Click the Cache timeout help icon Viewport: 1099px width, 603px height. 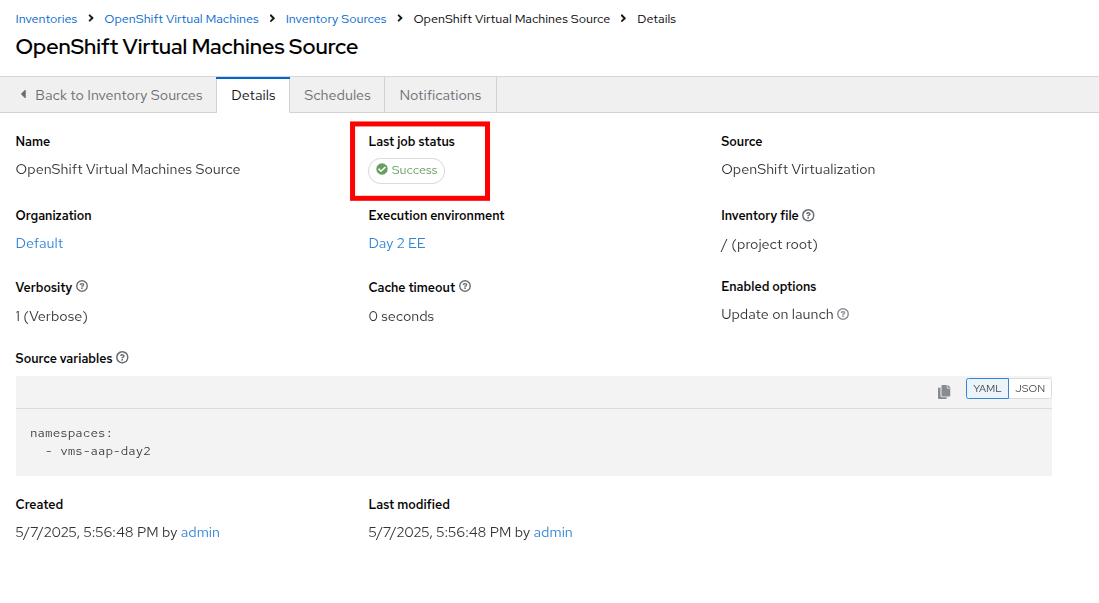[x=465, y=287]
